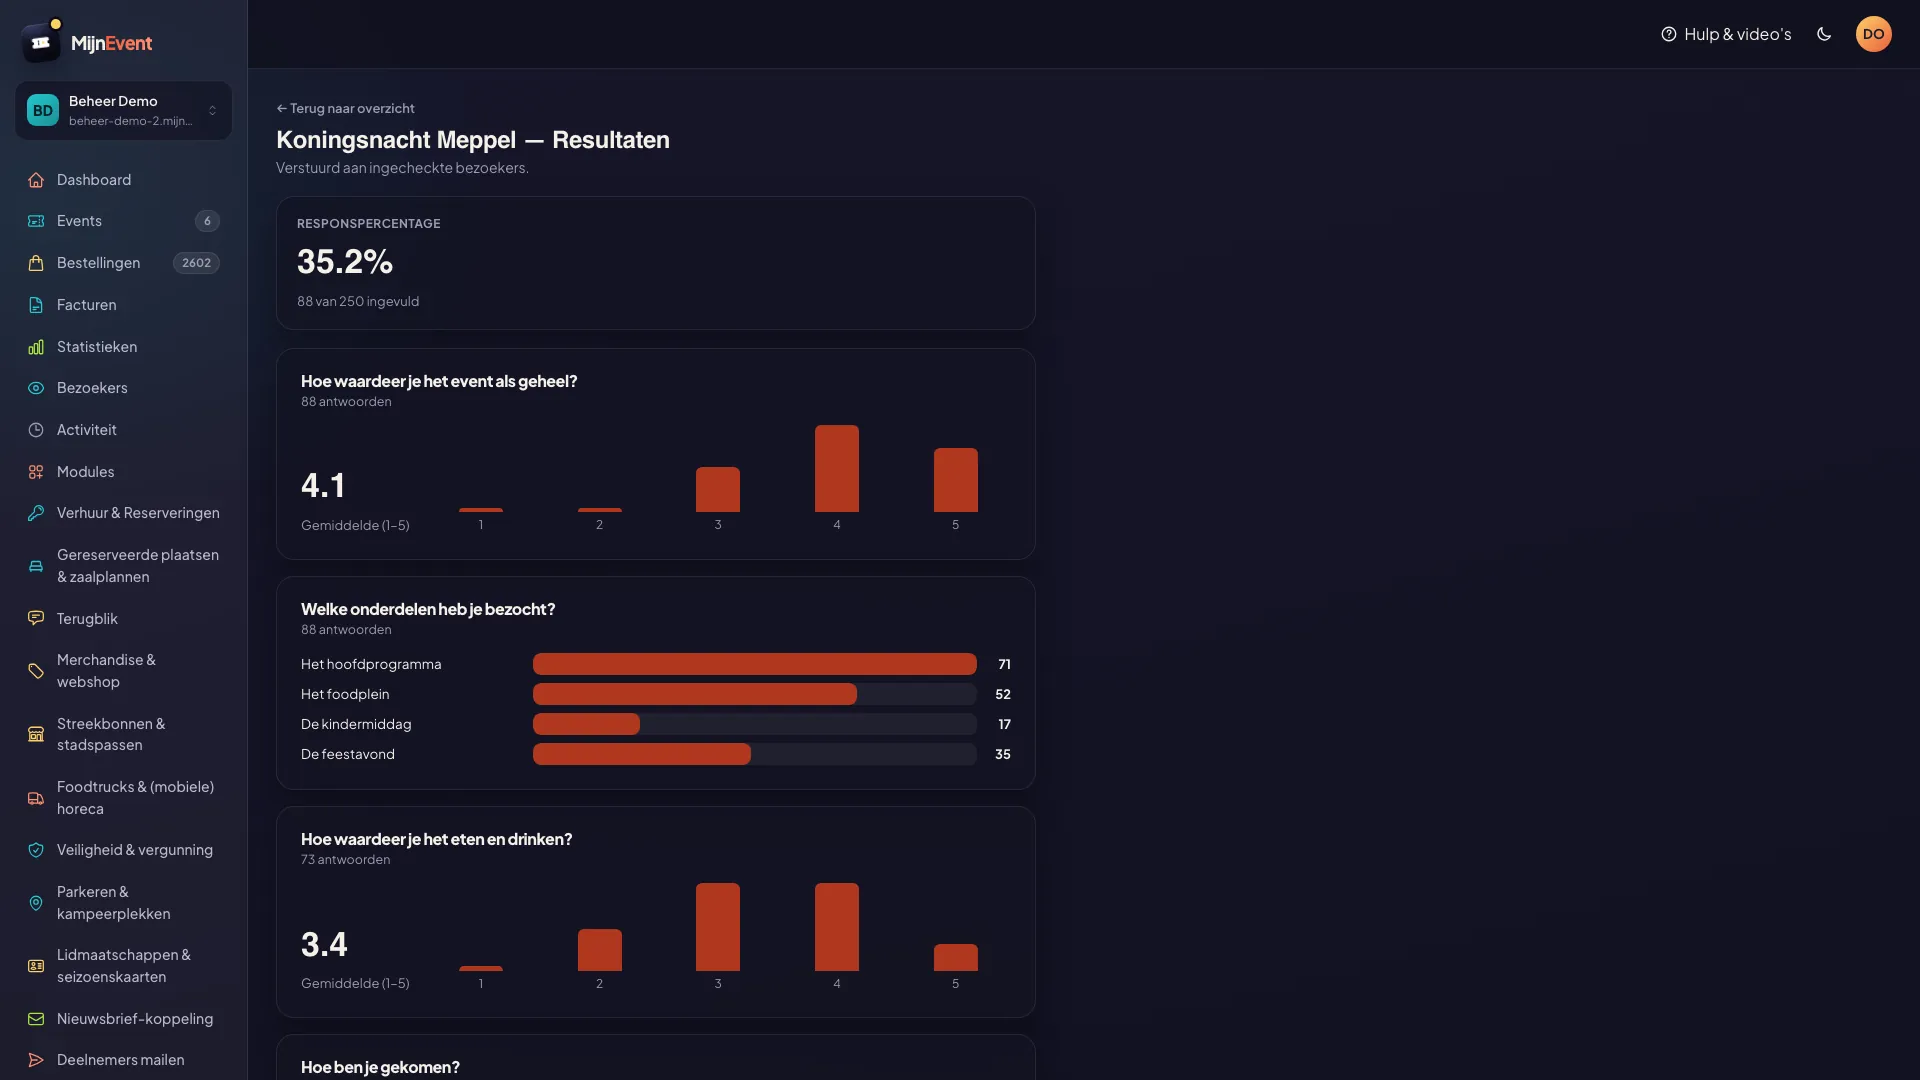Screen dimensions: 1920x1080
Task: Open the Activiteit clock icon
Action: (36, 430)
